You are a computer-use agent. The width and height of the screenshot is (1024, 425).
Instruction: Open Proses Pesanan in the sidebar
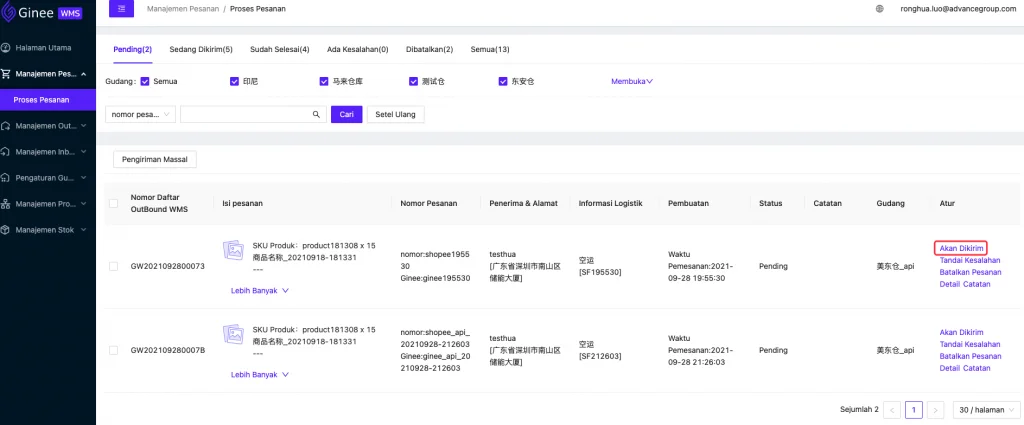[x=48, y=100]
